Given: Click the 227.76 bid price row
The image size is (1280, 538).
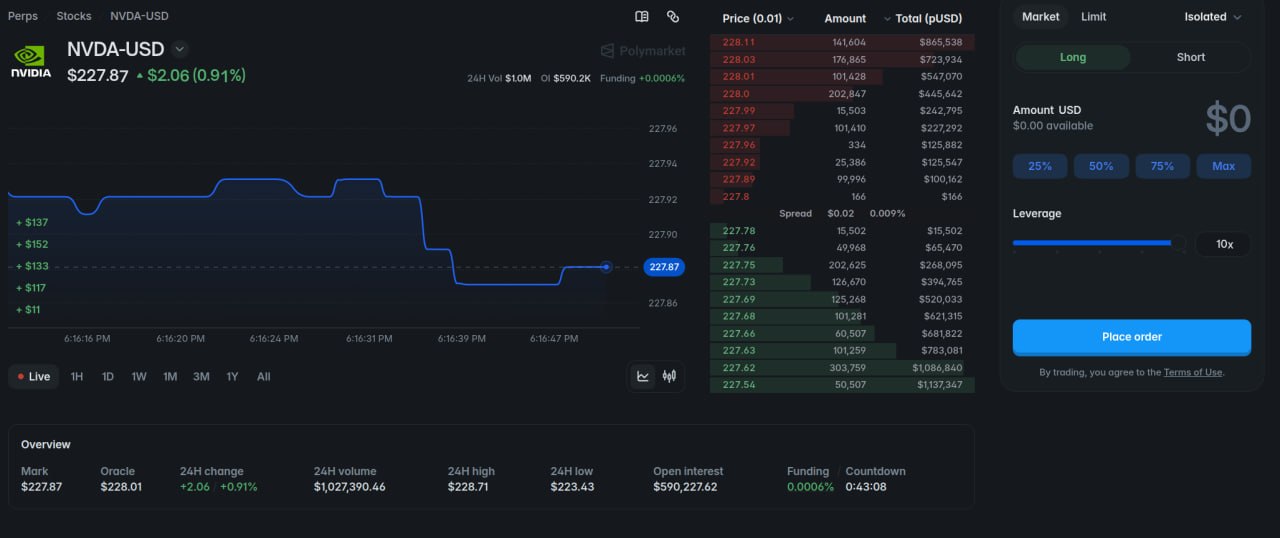Looking at the screenshot, I should [x=842, y=248].
